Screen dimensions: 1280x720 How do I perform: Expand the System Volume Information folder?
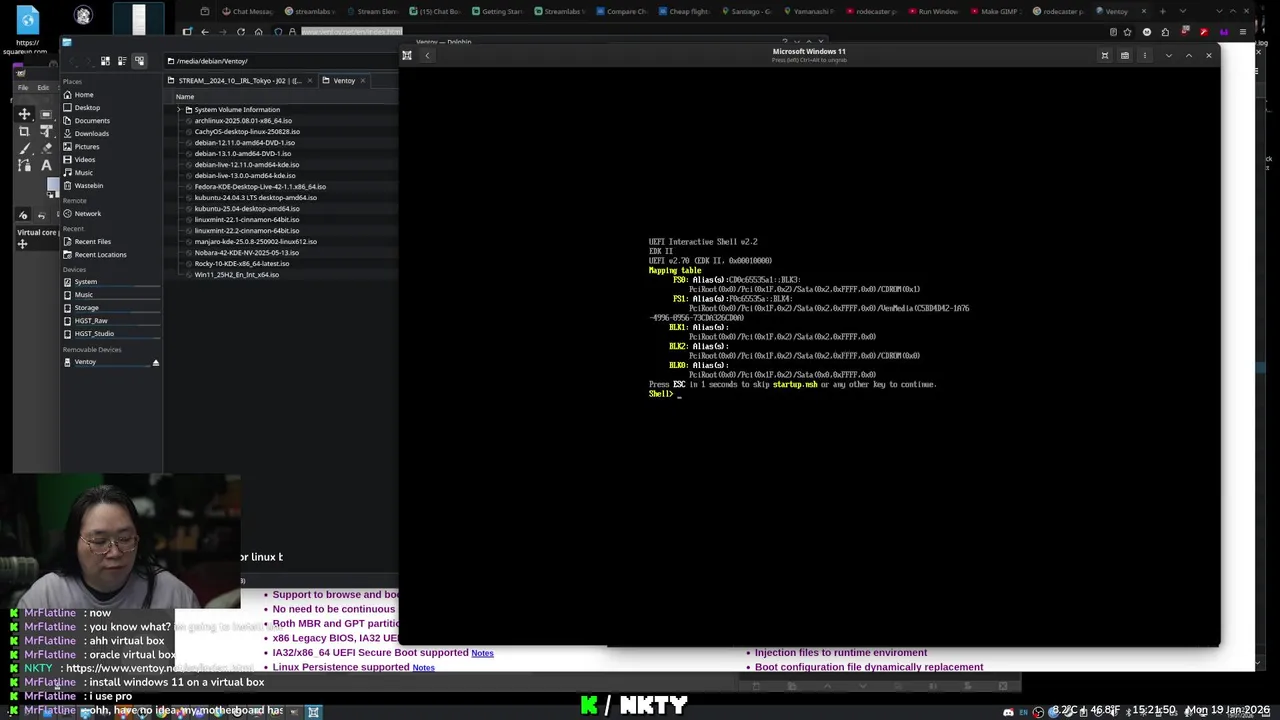click(x=178, y=110)
